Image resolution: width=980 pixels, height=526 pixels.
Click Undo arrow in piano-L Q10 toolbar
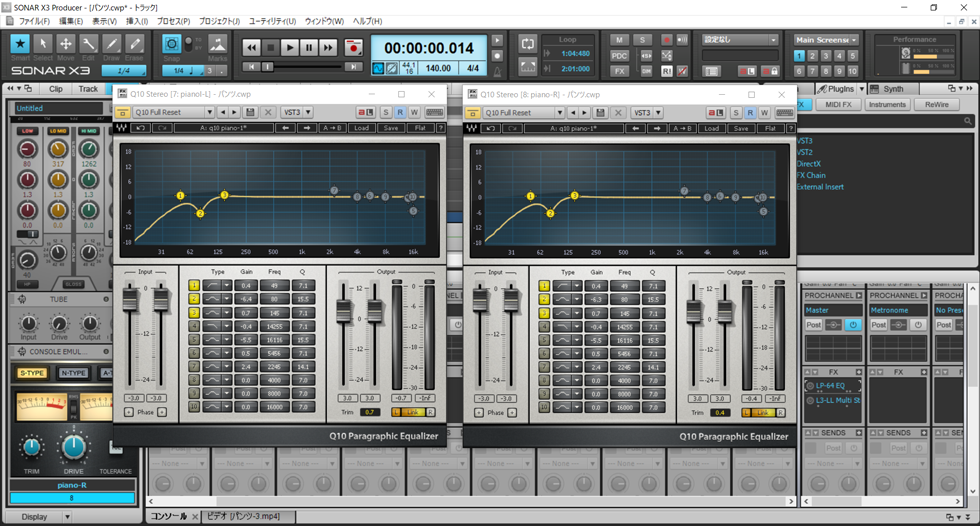(x=141, y=128)
